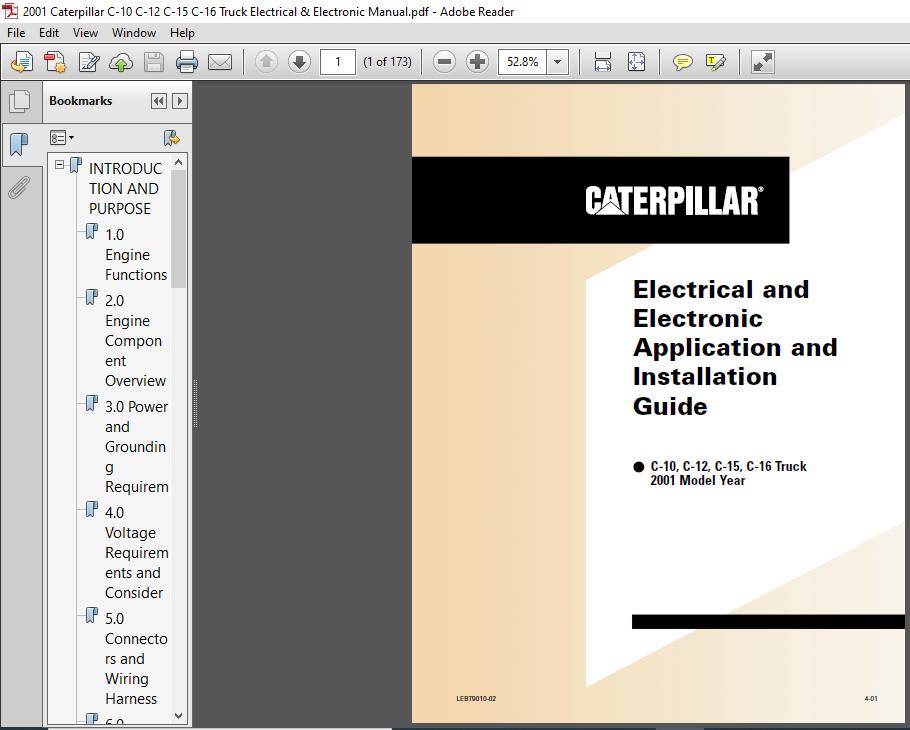Viewport: 910px width, 730px height.
Task: Click the navigation pane splitter grip handle
Action: click(x=196, y=404)
